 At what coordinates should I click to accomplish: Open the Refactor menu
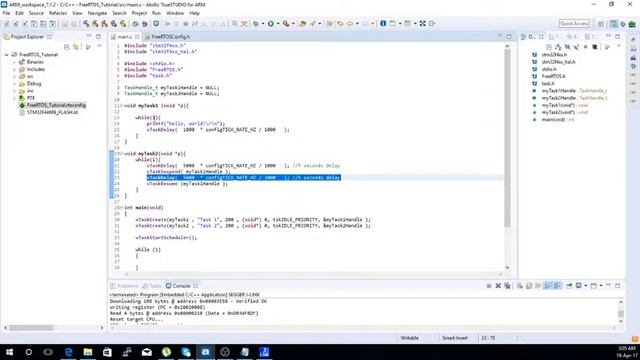pyautogui.click(x=58, y=13)
